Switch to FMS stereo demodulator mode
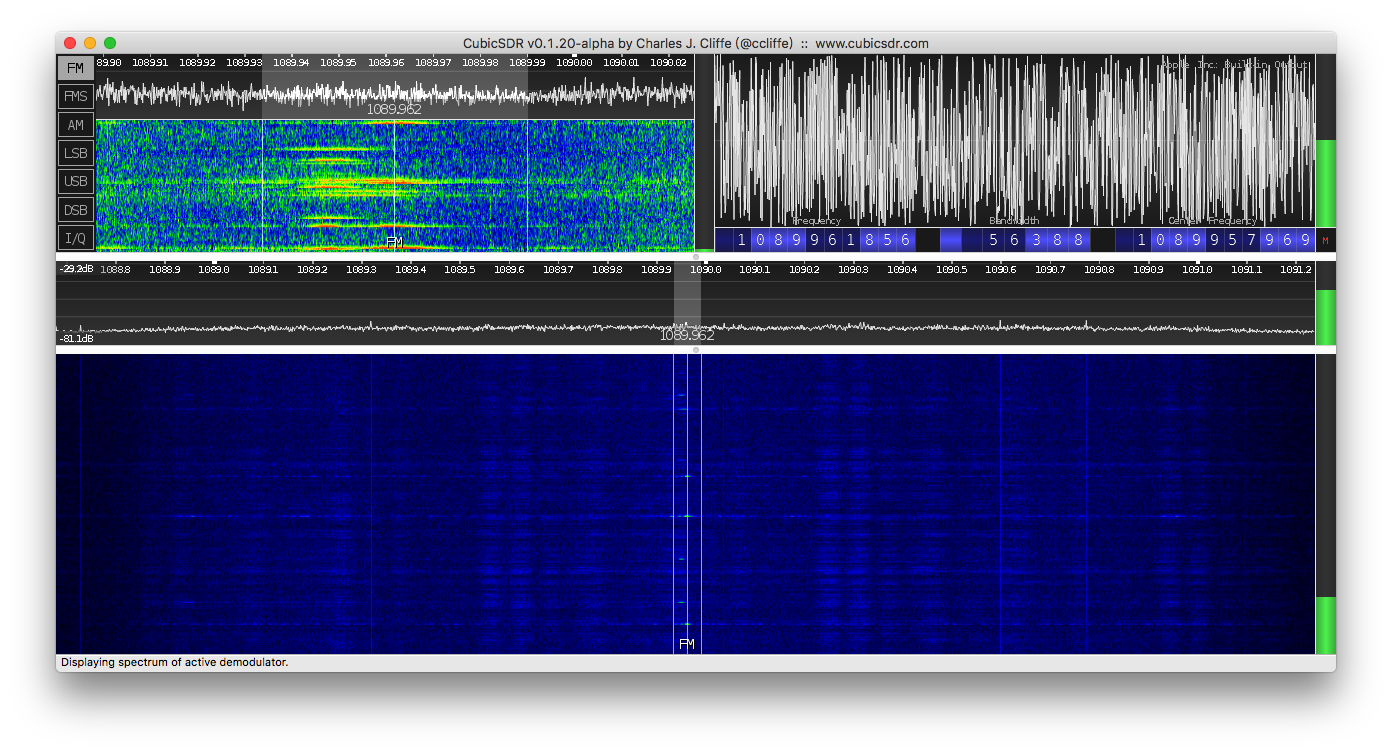Screen dimensions: 1392x752 [x=75, y=96]
